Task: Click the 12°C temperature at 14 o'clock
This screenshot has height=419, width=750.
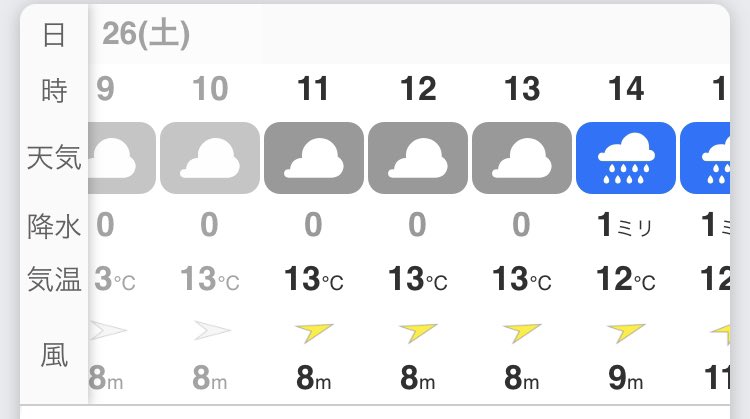Action: pyautogui.click(x=626, y=279)
